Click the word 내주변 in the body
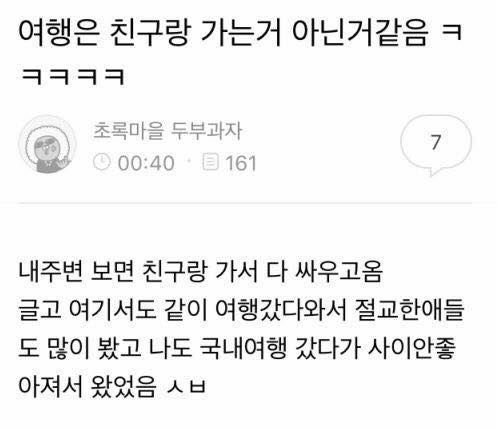This screenshot has height=429, width=497. 50,272
